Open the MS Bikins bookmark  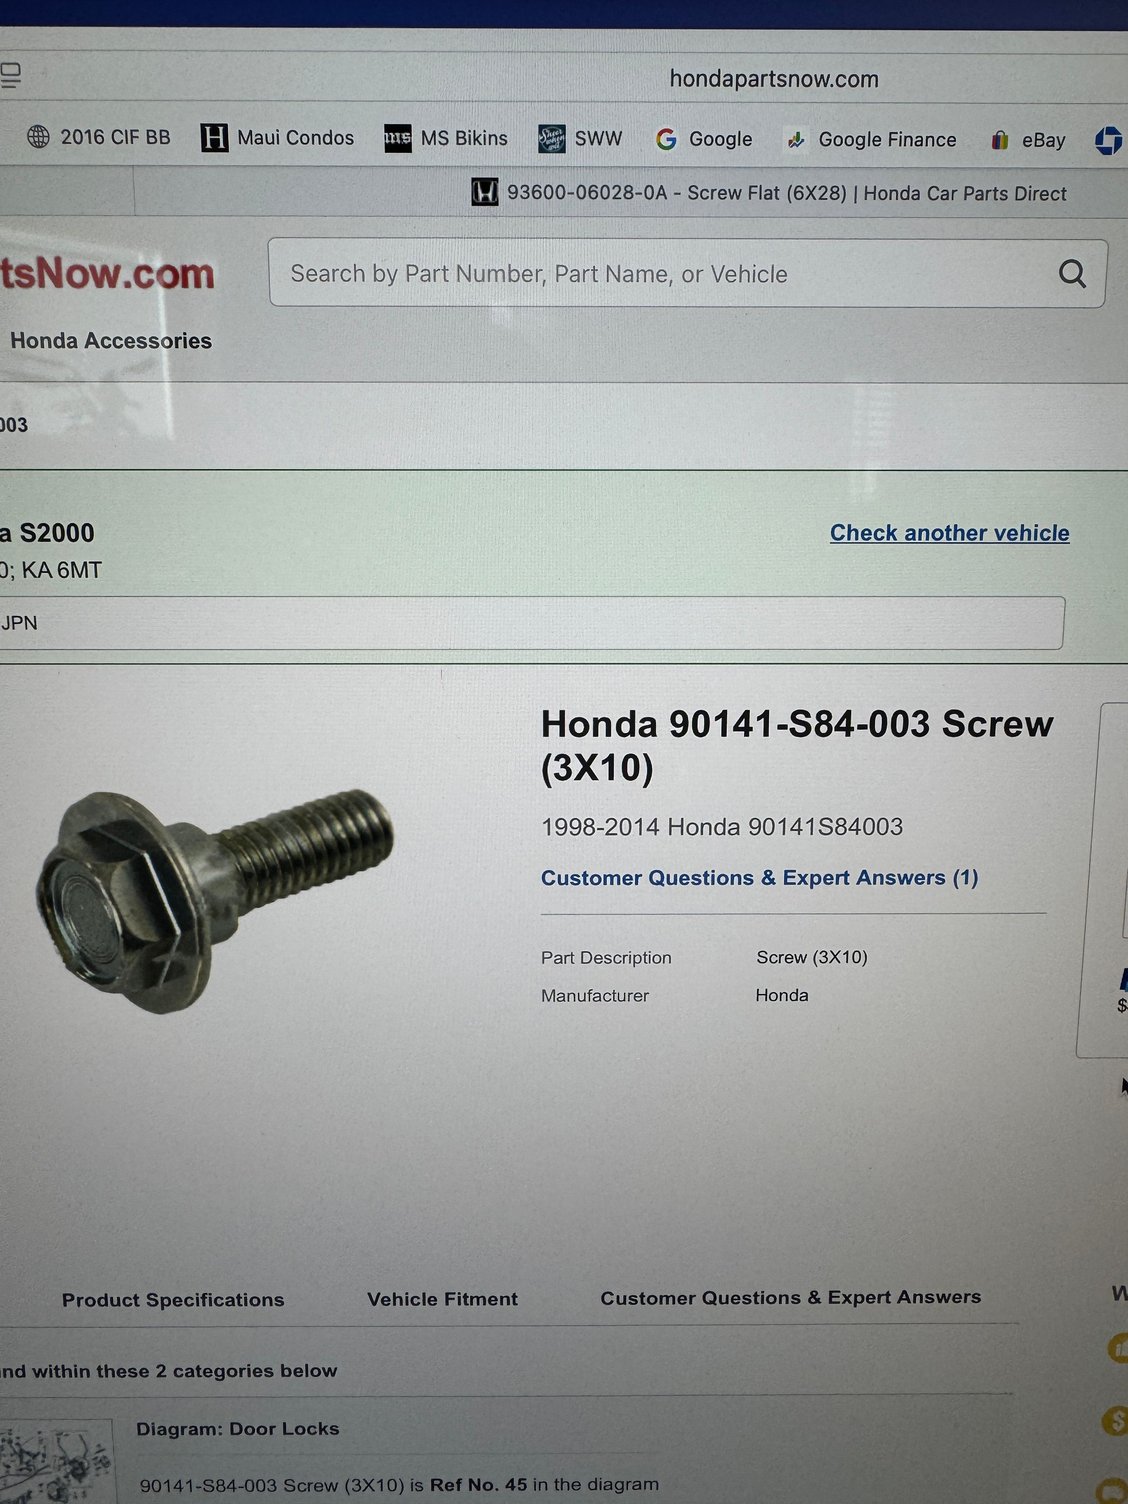446,138
